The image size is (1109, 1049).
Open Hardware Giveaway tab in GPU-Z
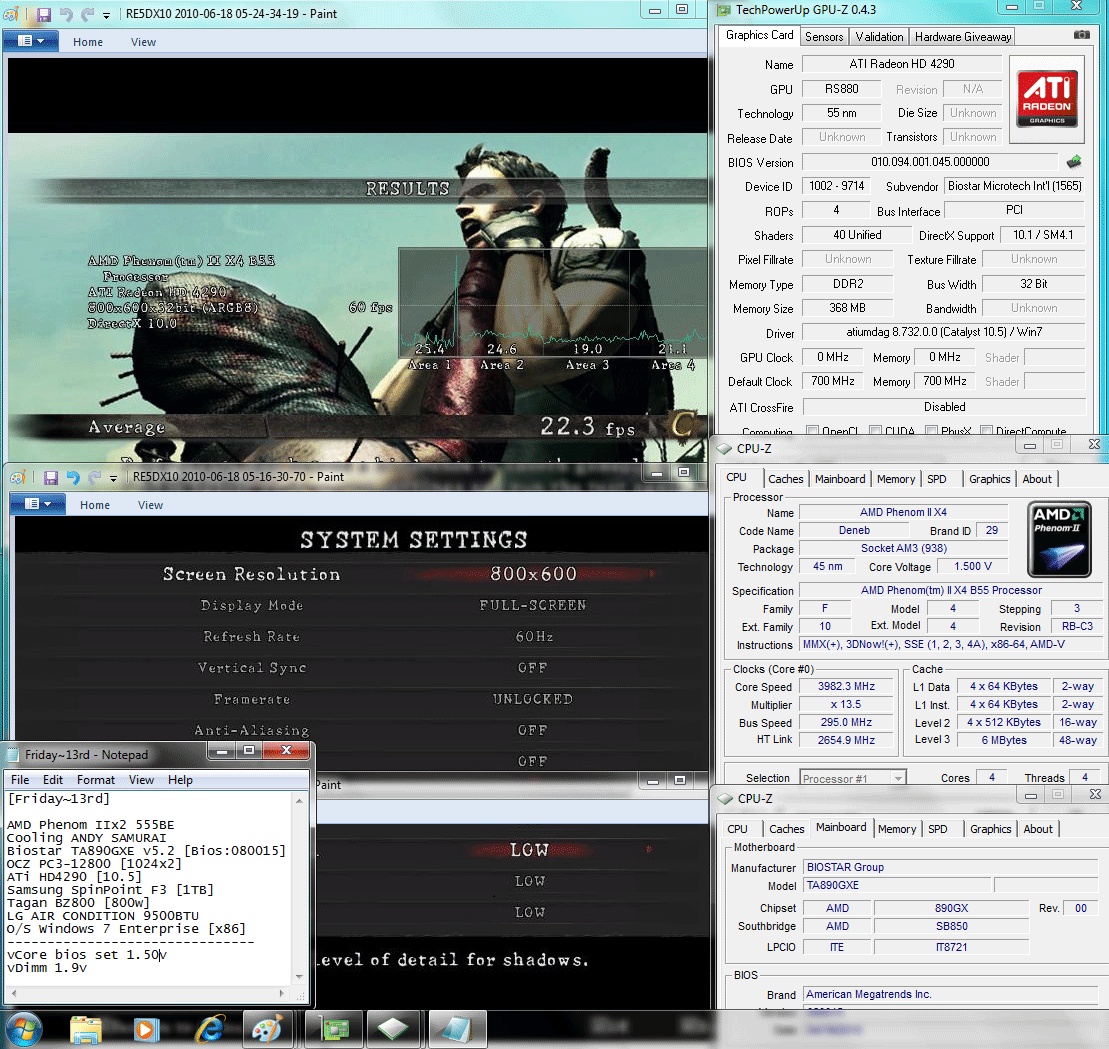(963, 37)
